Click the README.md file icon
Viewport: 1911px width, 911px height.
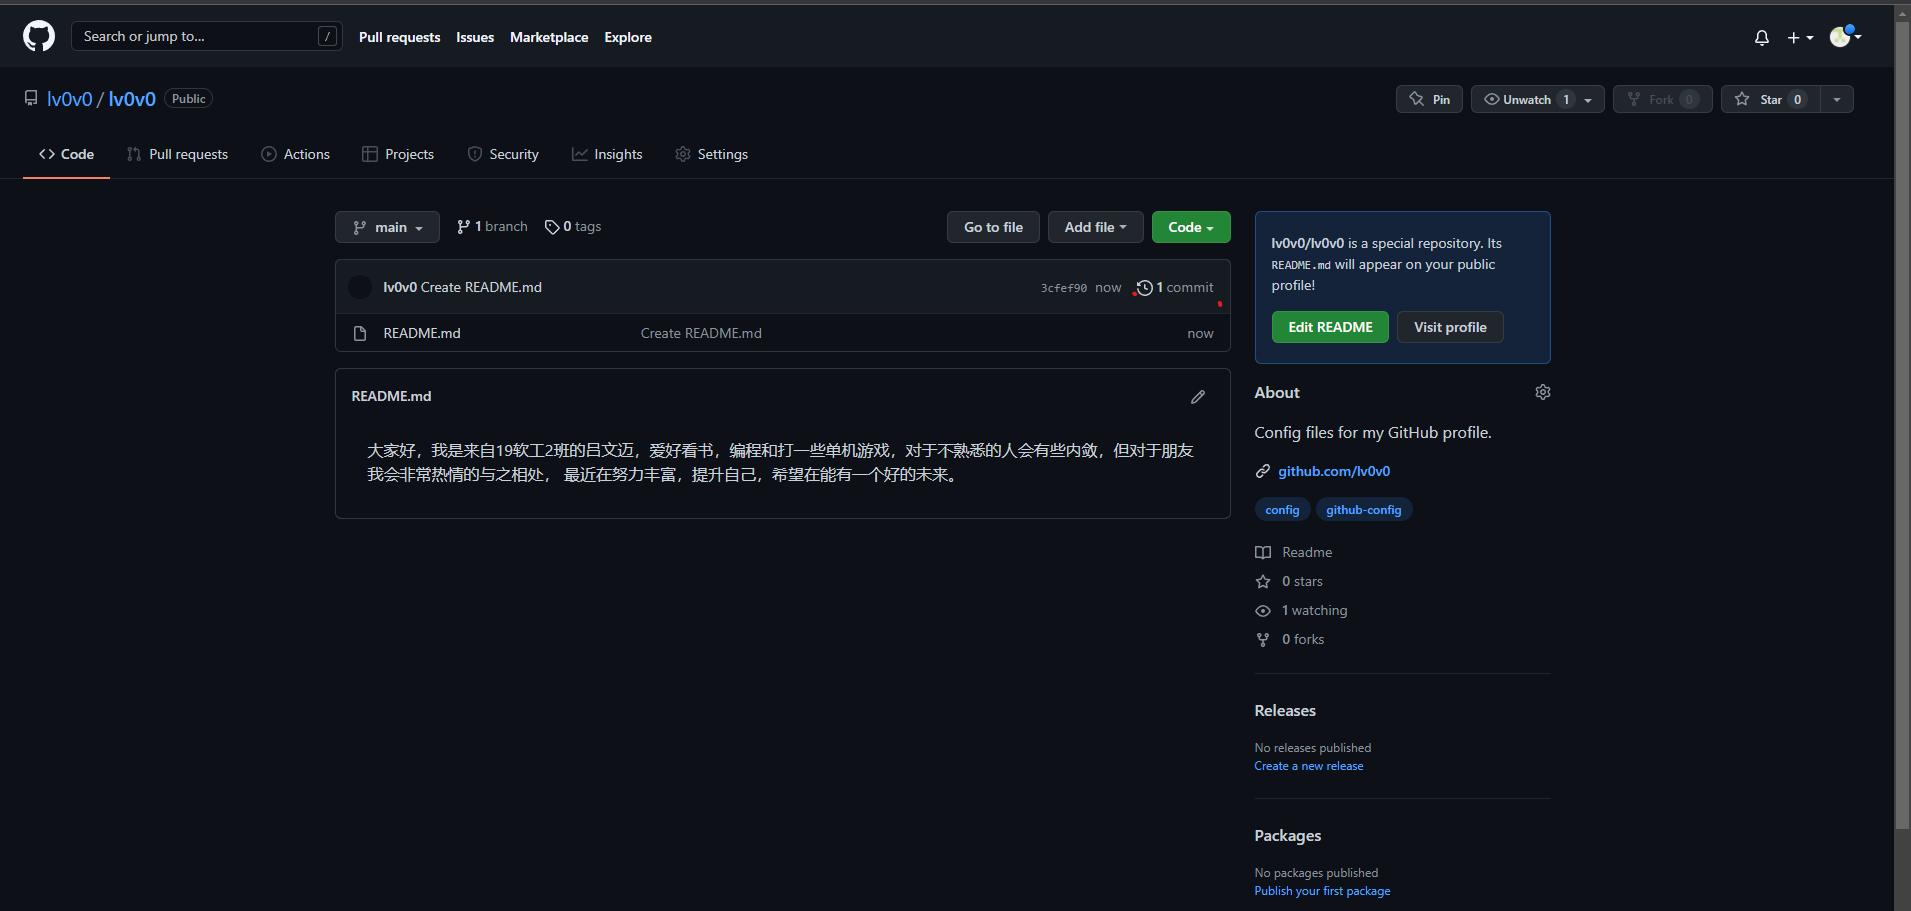(360, 334)
